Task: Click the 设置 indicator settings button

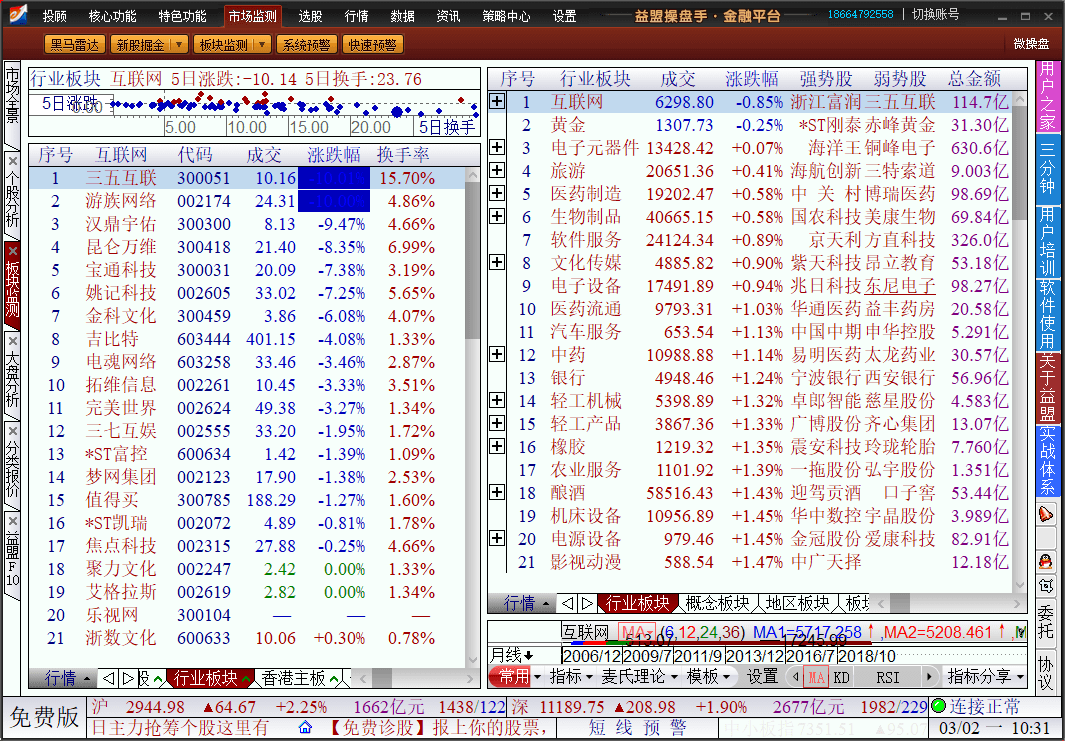Action: (762, 676)
